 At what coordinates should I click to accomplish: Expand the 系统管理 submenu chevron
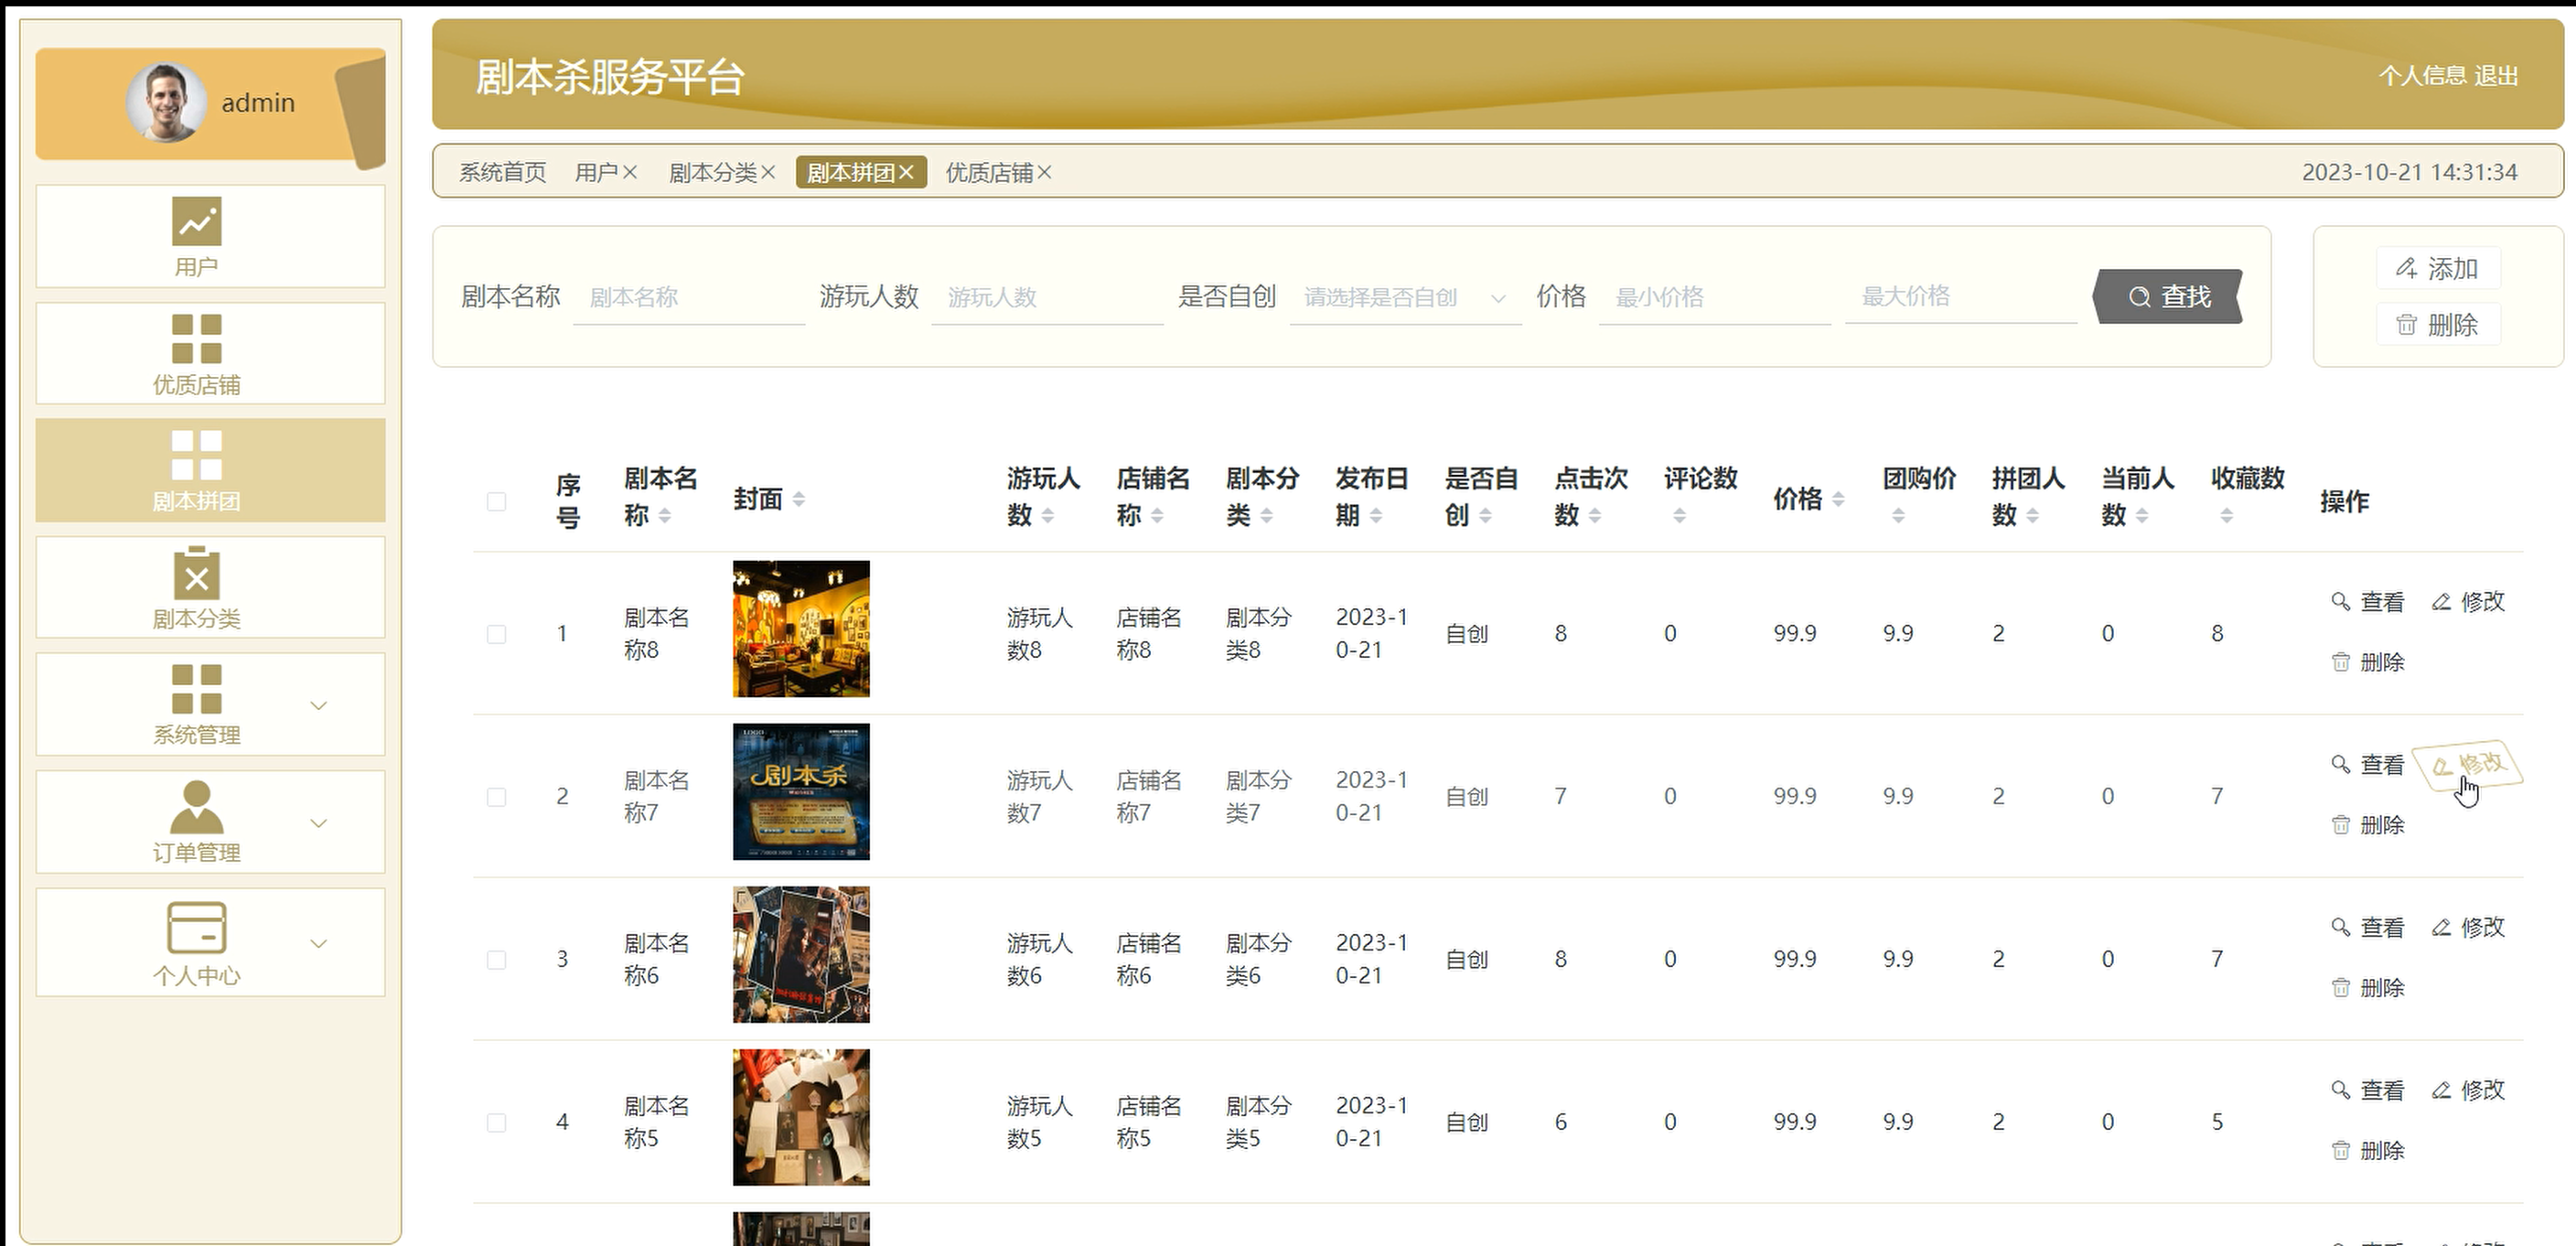319,706
